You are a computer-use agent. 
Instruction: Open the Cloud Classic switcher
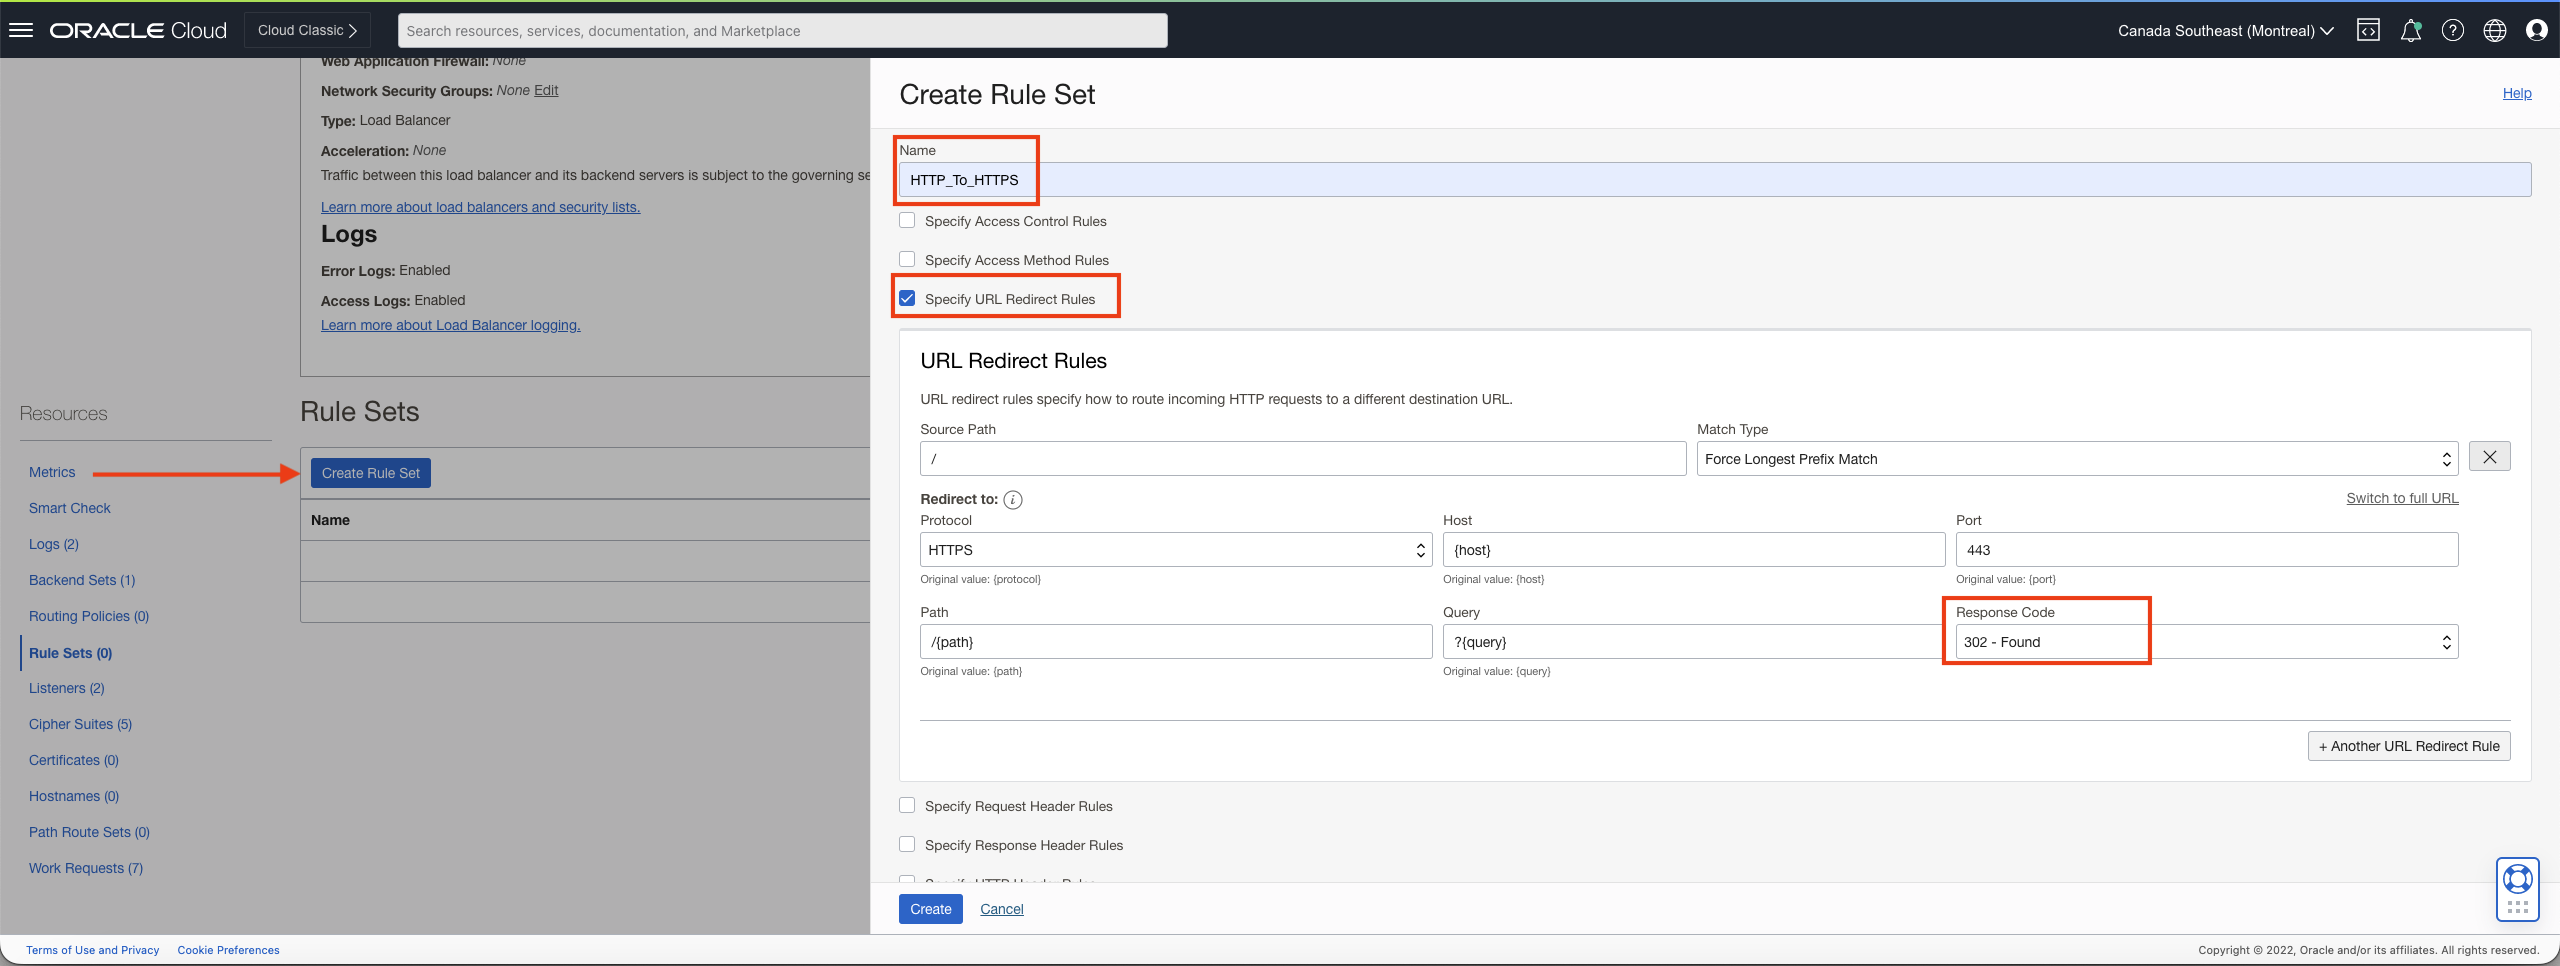[x=306, y=30]
